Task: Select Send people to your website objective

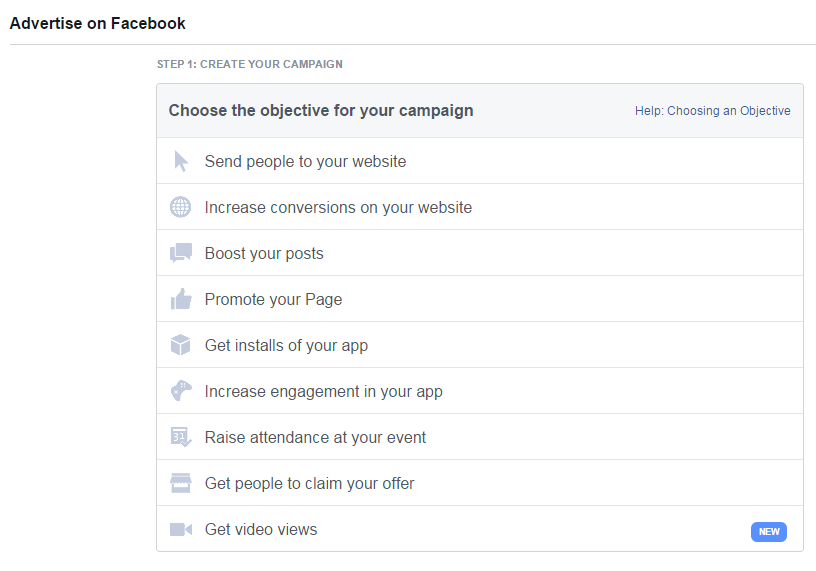Action: 305,161
